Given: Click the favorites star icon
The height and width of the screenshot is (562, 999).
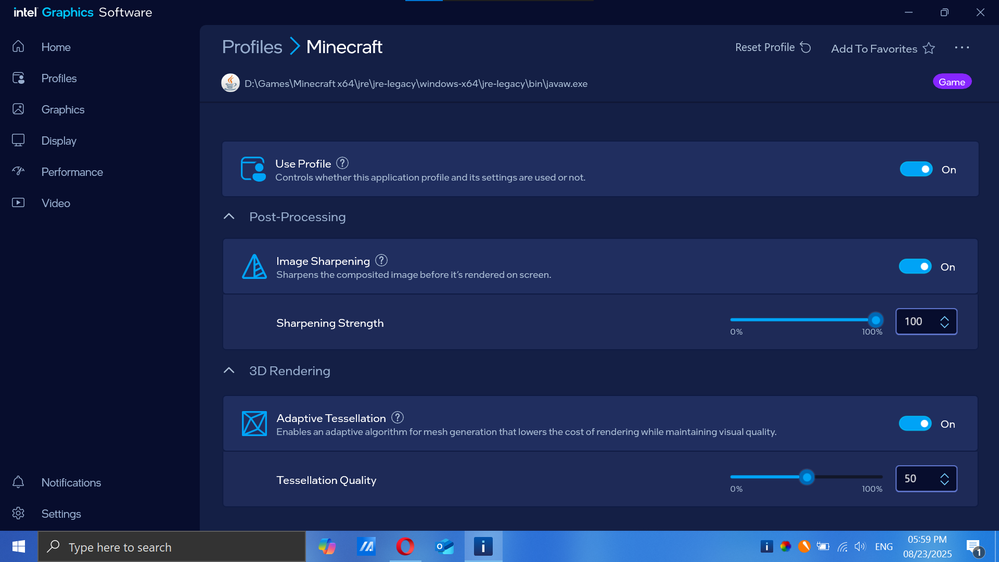Looking at the screenshot, I should pos(929,48).
